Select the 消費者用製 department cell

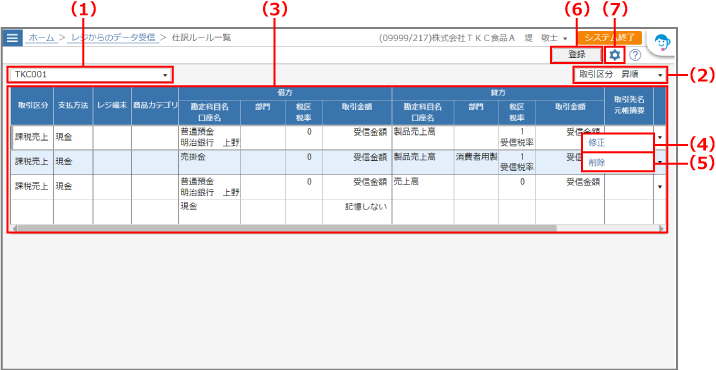(x=476, y=162)
